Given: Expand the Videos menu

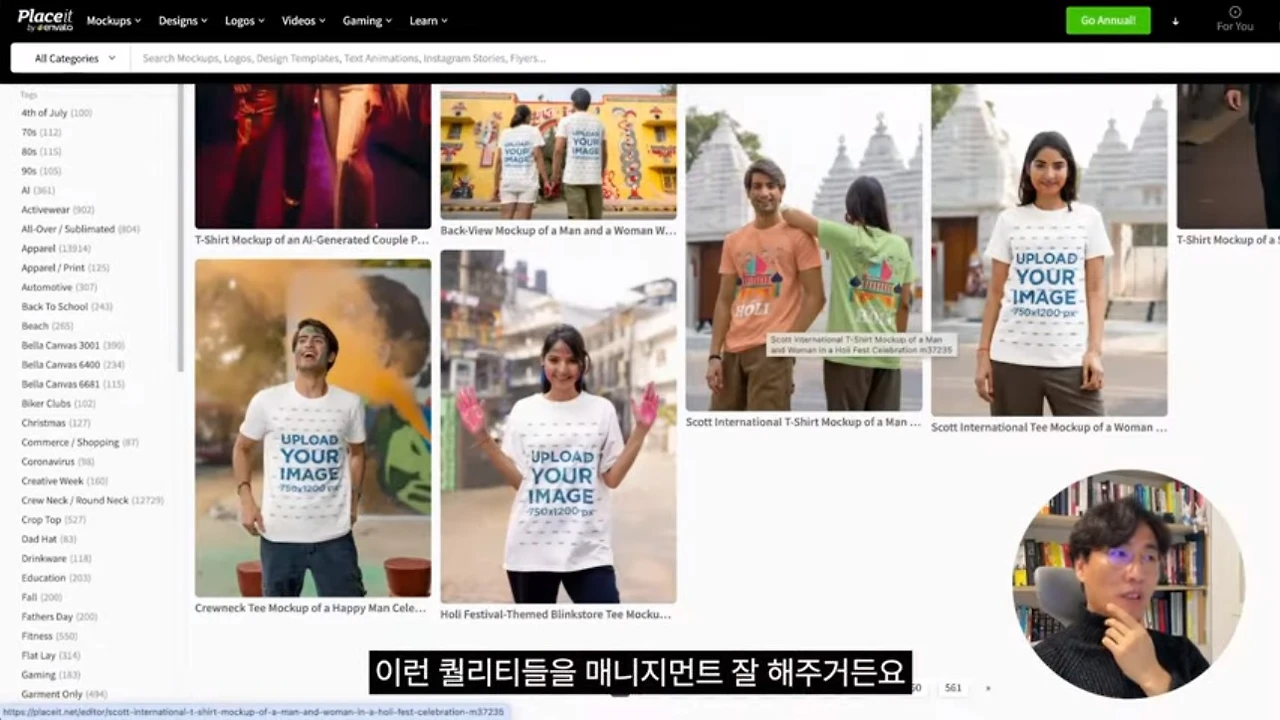Looking at the screenshot, I should pos(304,21).
